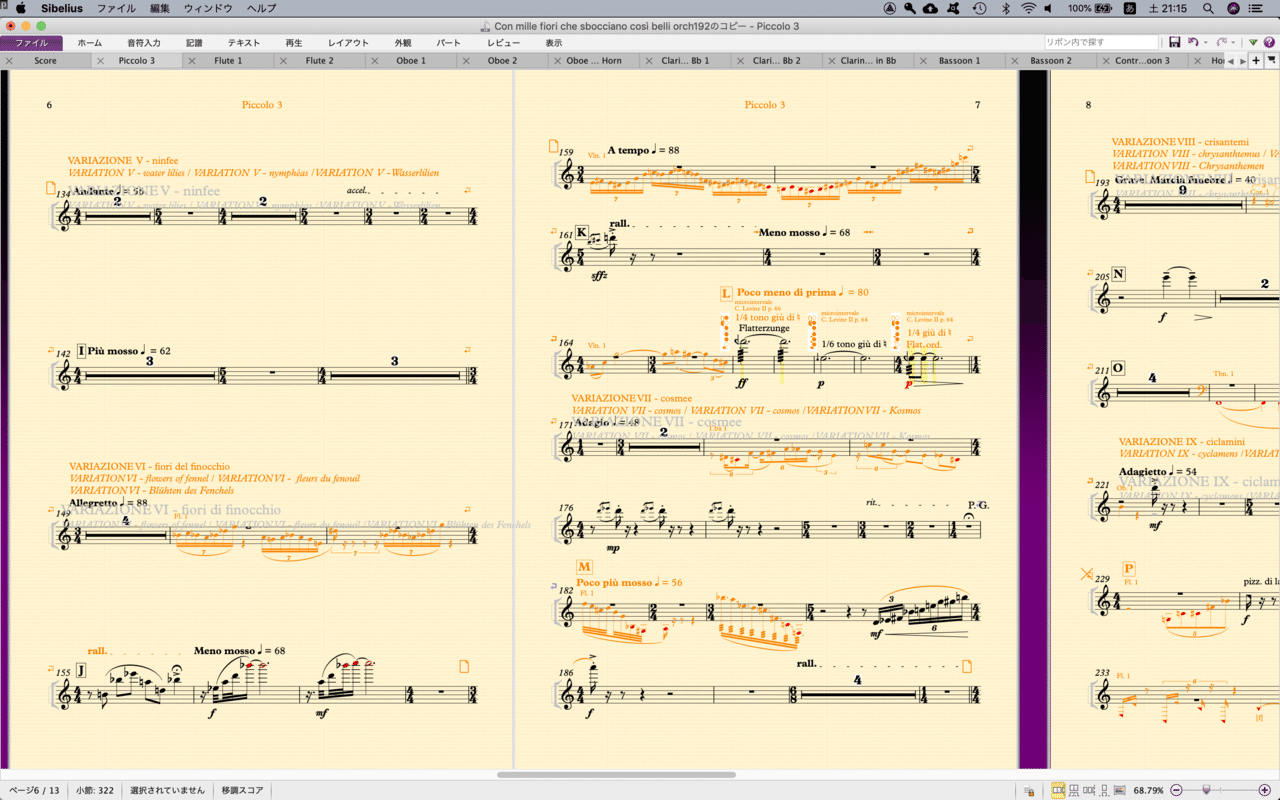1280x800 pixels.
Task: Click the Japanese input source menu bar icon
Action: [1130, 8]
